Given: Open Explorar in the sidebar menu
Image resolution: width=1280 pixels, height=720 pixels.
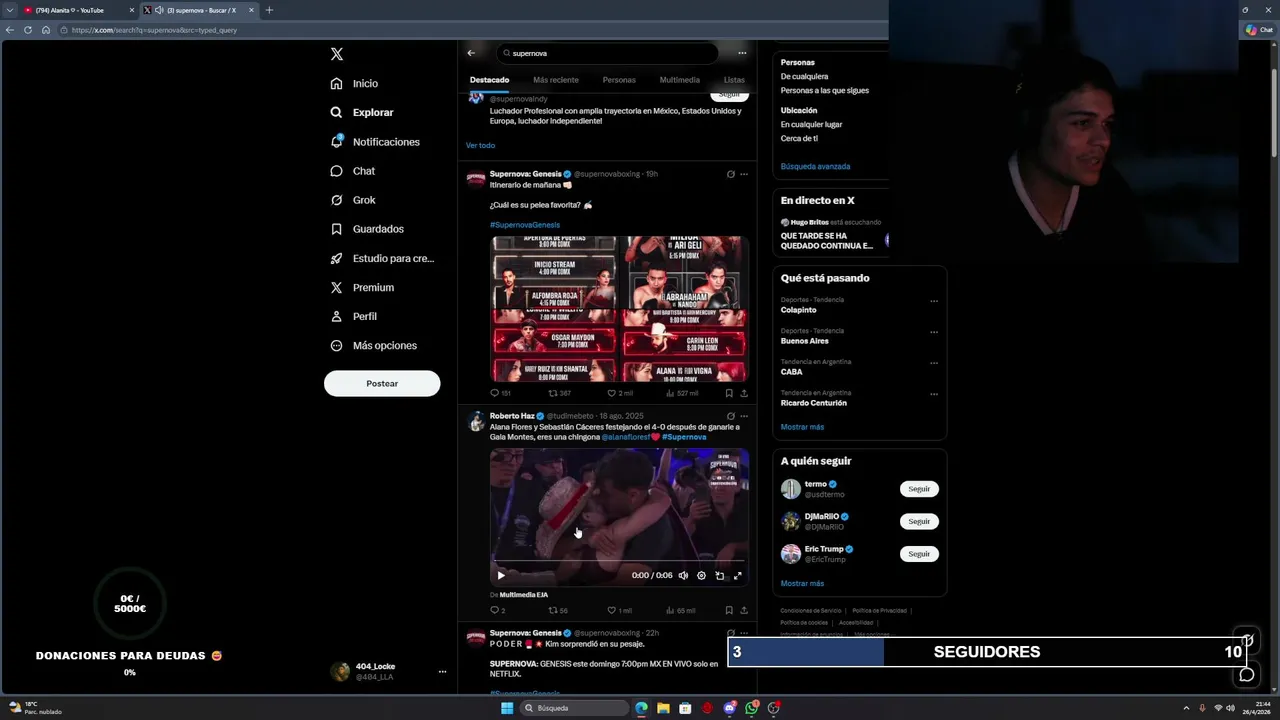Looking at the screenshot, I should (x=361, y=113).
